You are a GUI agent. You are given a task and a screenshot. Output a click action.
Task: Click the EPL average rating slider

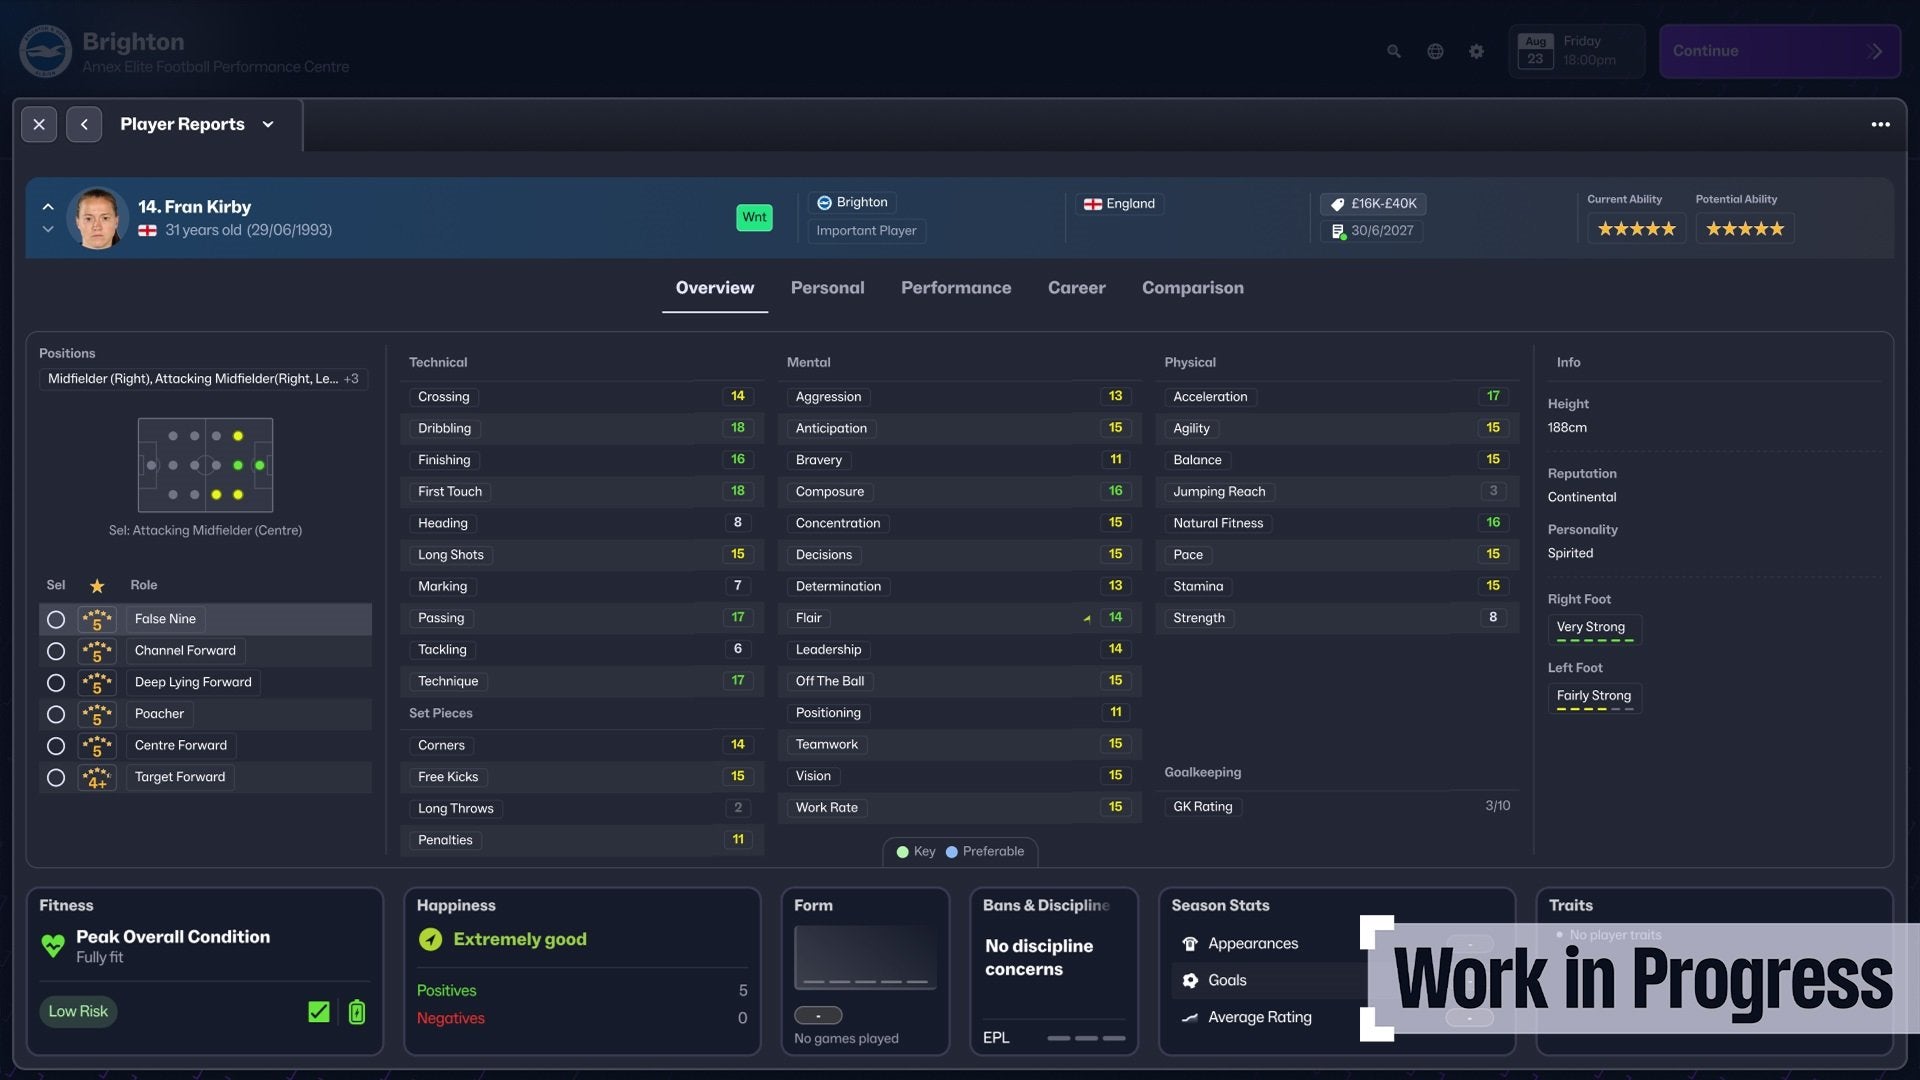click(x=1087, y=1038)
